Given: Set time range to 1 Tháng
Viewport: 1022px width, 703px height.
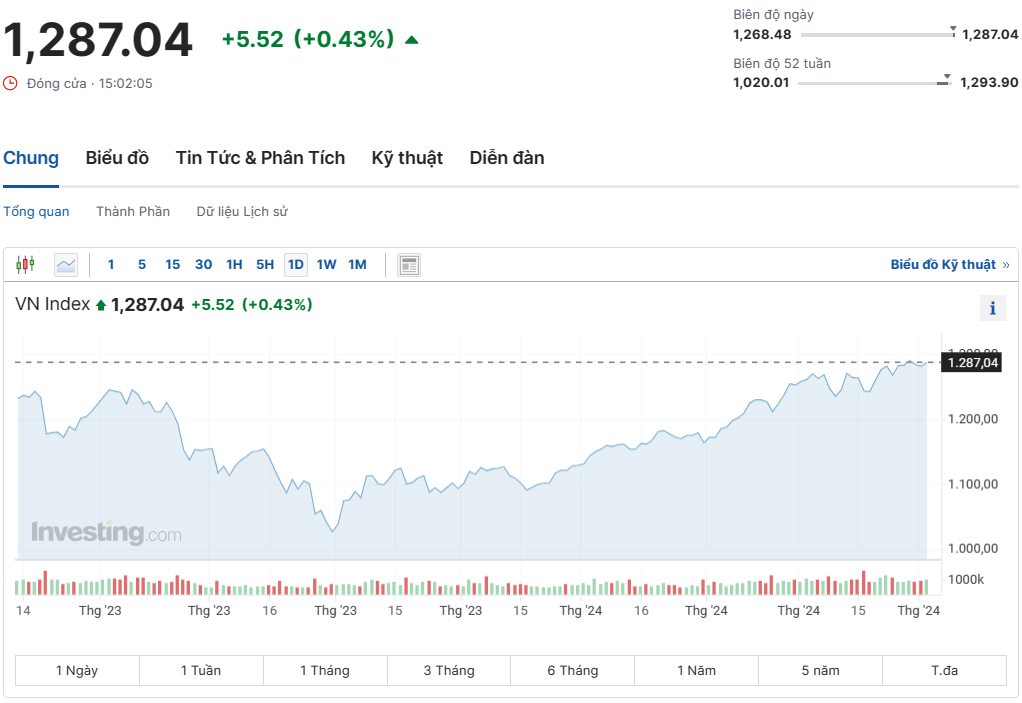Looking at the screenshot, I should pos(325,670).
